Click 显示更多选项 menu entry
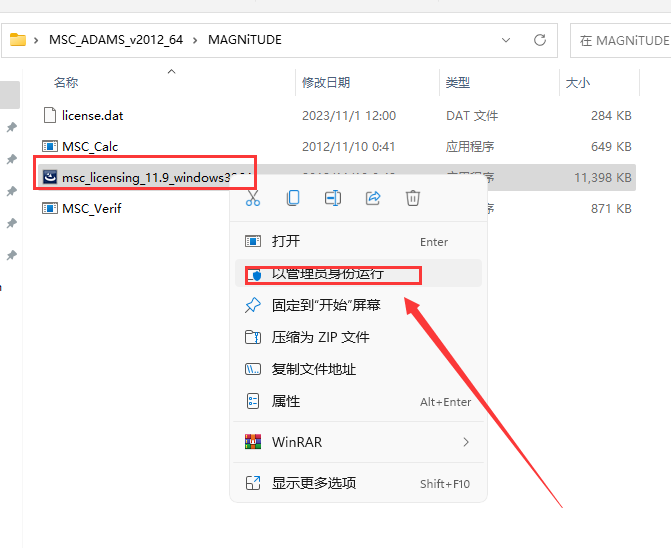This screenshot has width=671, height=548. click(x=358, y=483)
